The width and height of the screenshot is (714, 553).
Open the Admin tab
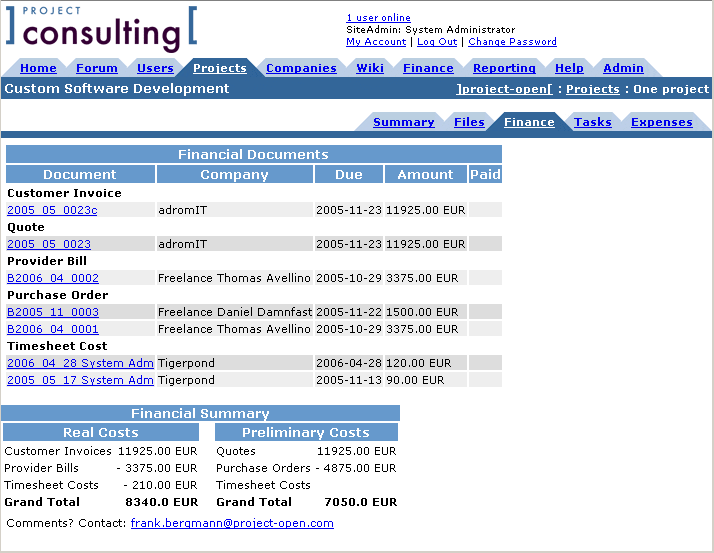point(623,68)
